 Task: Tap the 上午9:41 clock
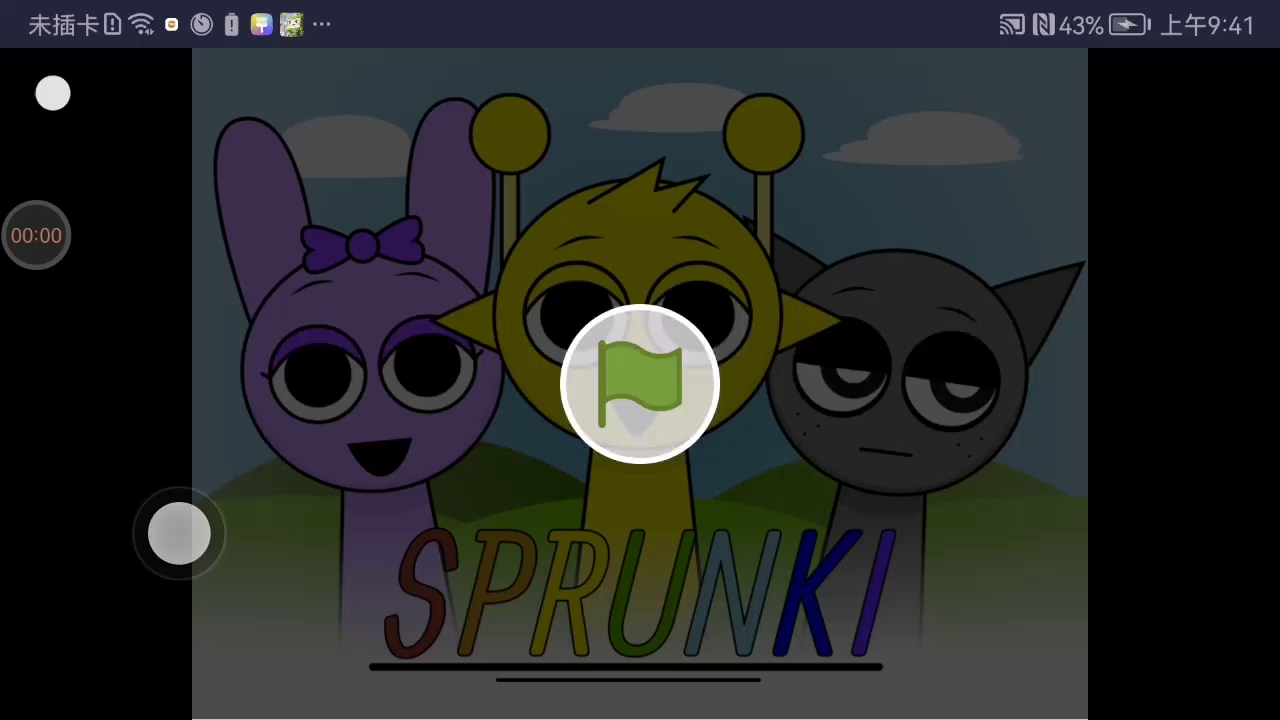coord(1207,25)
